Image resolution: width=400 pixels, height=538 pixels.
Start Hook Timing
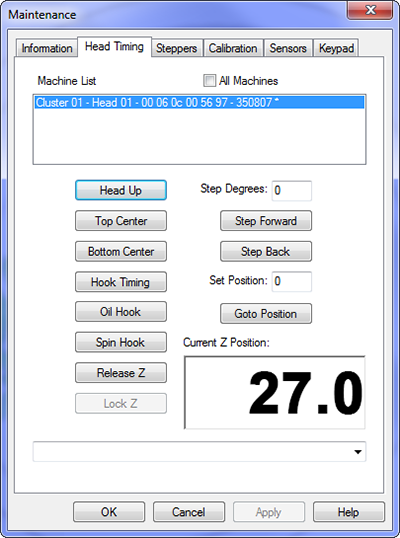121,282
